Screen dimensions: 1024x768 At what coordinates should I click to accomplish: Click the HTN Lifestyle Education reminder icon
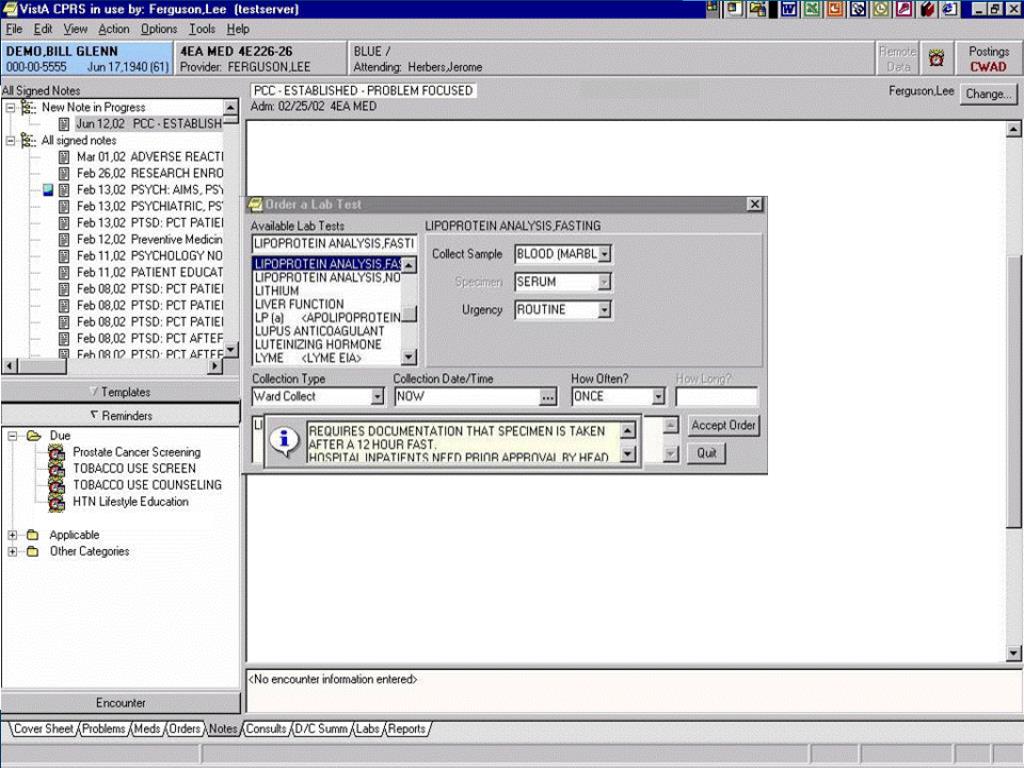56,502
